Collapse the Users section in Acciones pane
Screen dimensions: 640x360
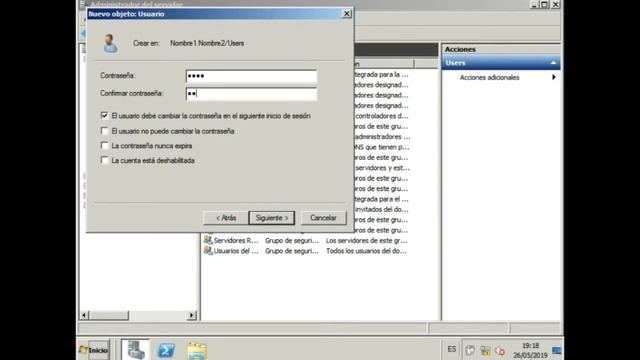[x=553, y=63]
